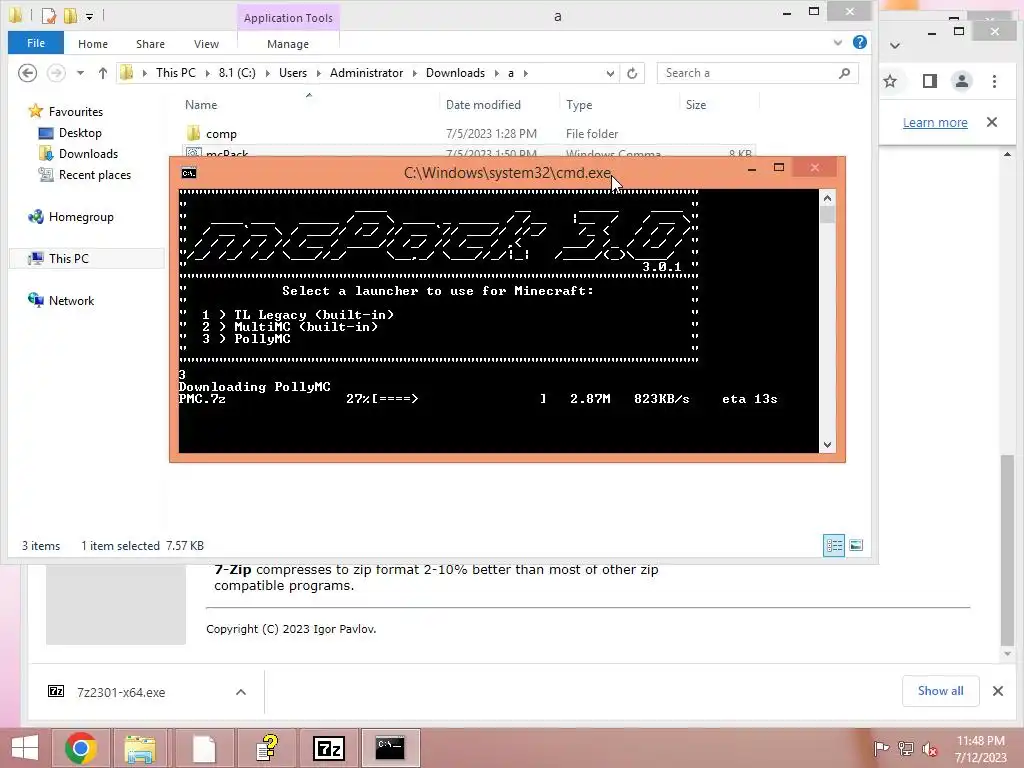
Task: Select the comp folder
Action: (221, 134)
